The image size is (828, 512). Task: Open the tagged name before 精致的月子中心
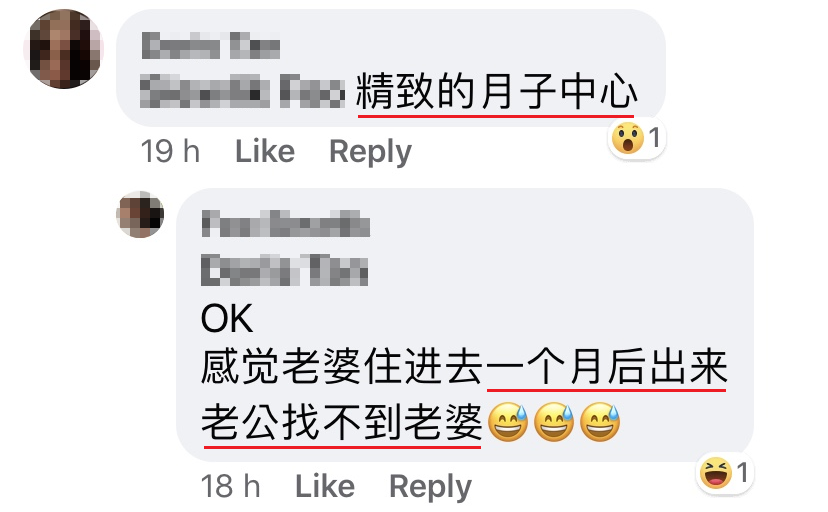click(x=242, y=91)
